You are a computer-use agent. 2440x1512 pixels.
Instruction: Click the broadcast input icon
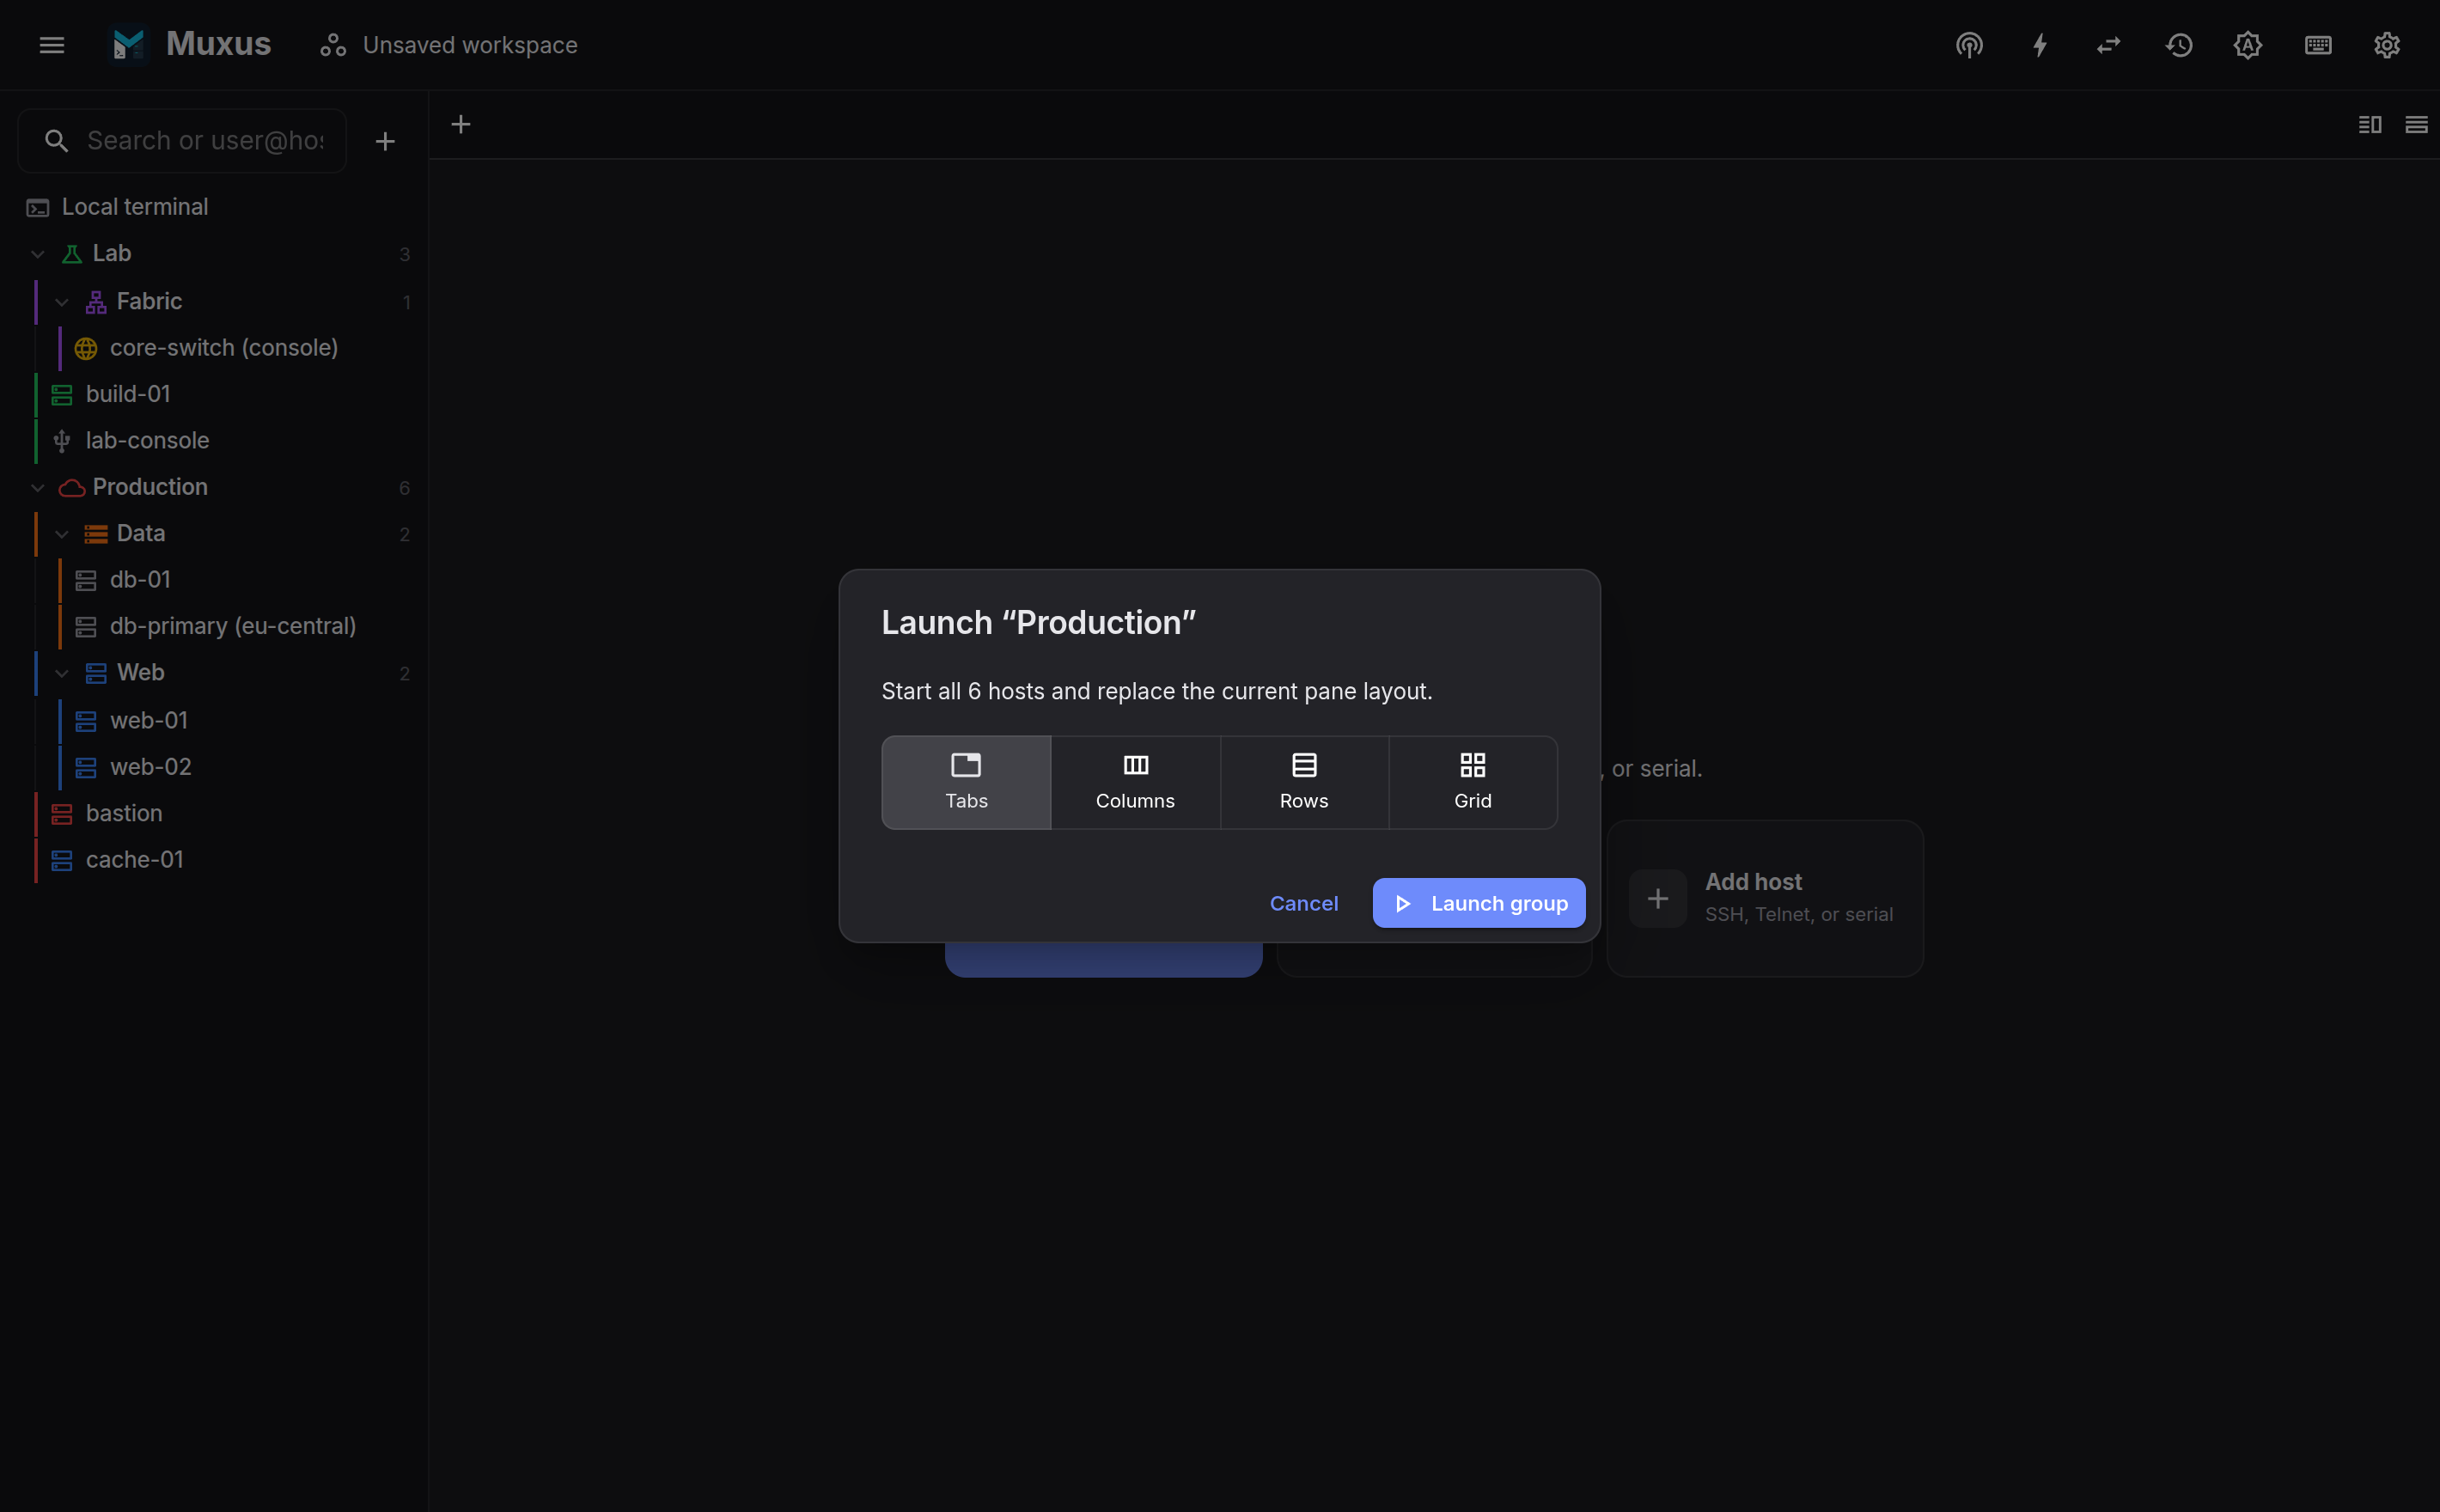point(1969,45)
